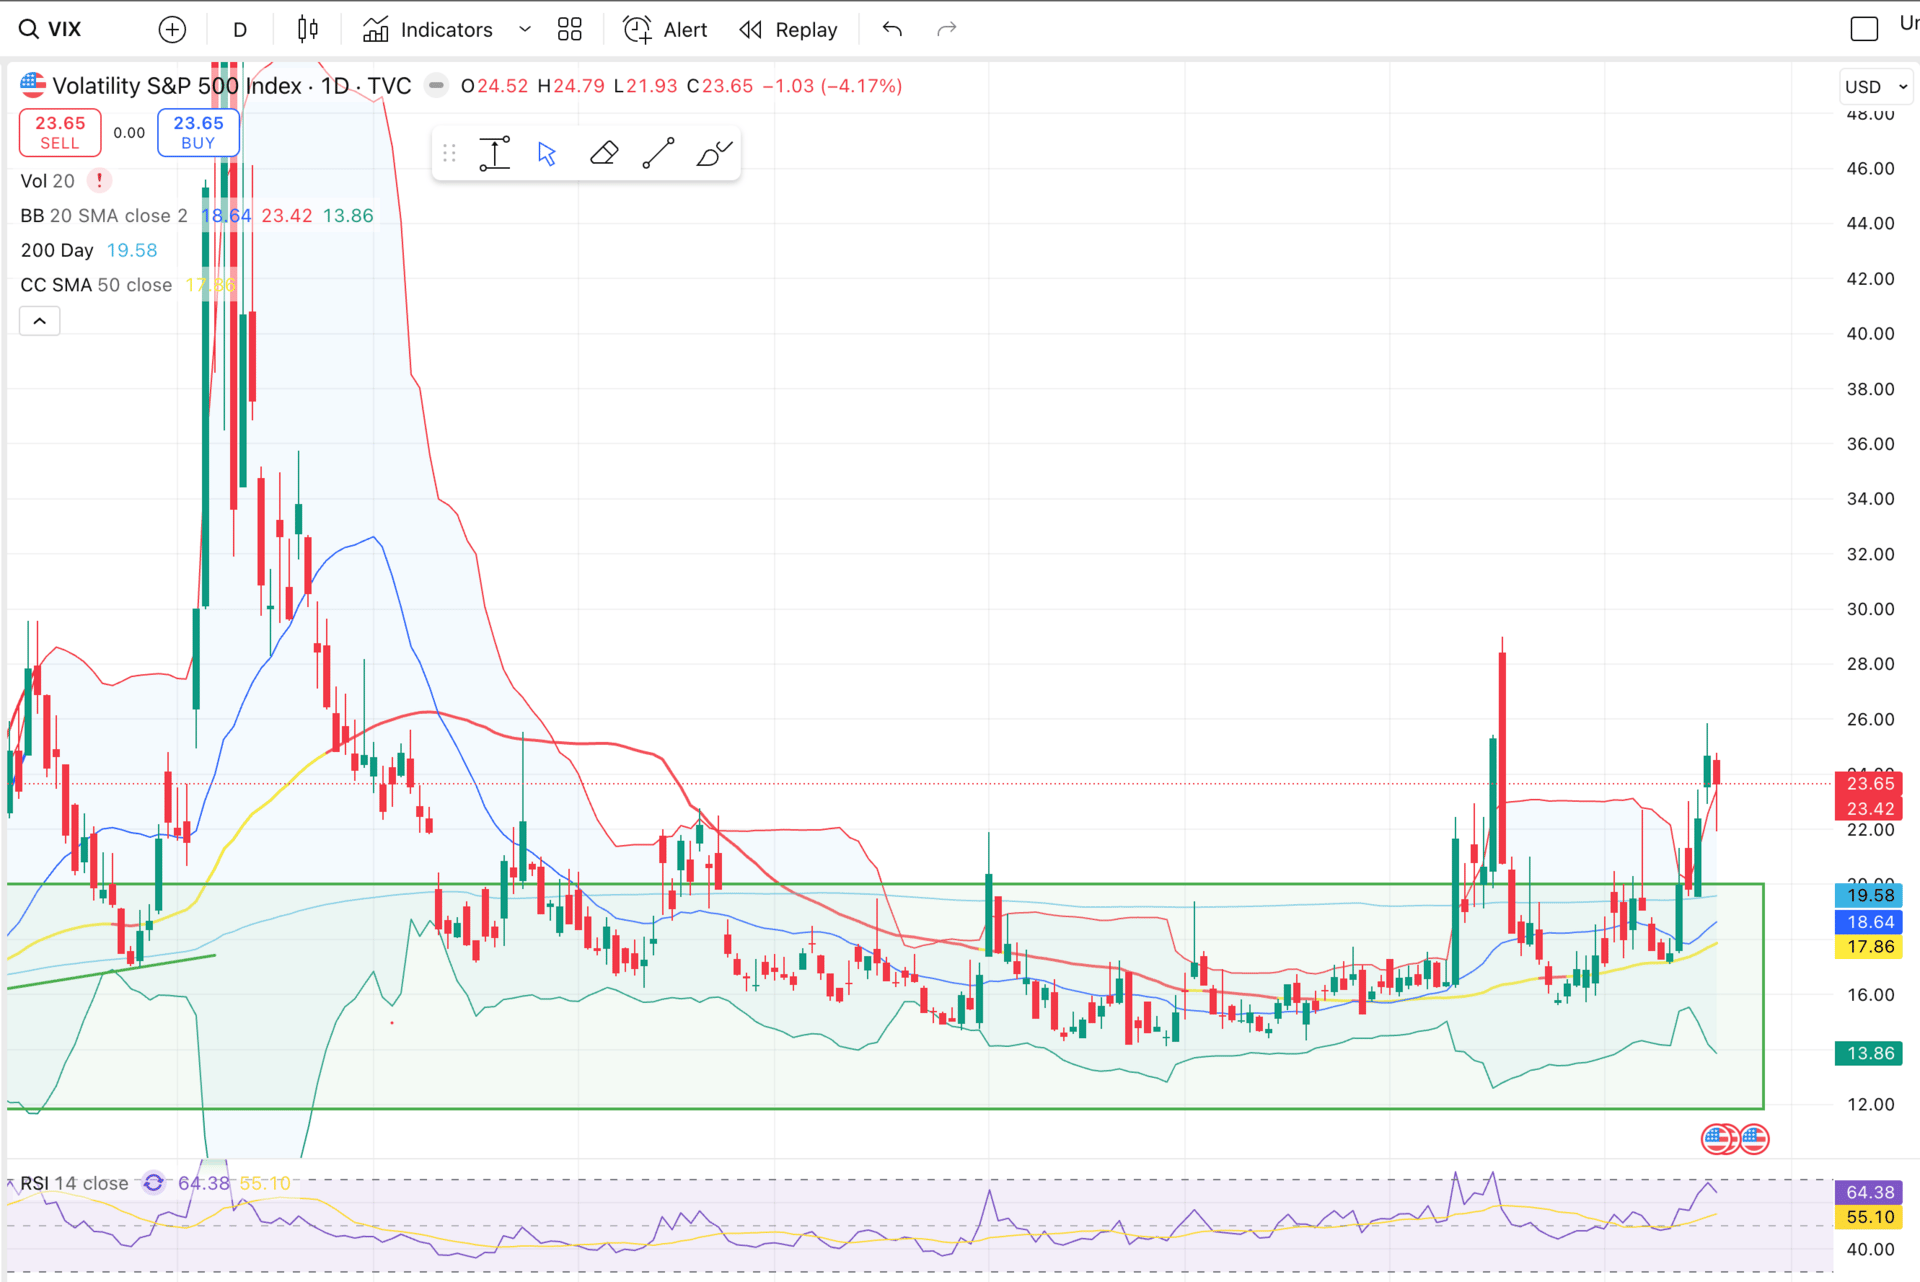The width and height of the screenshot is (1920, 1282).
Task: Create an Alert for VIX
Action: 665,30
